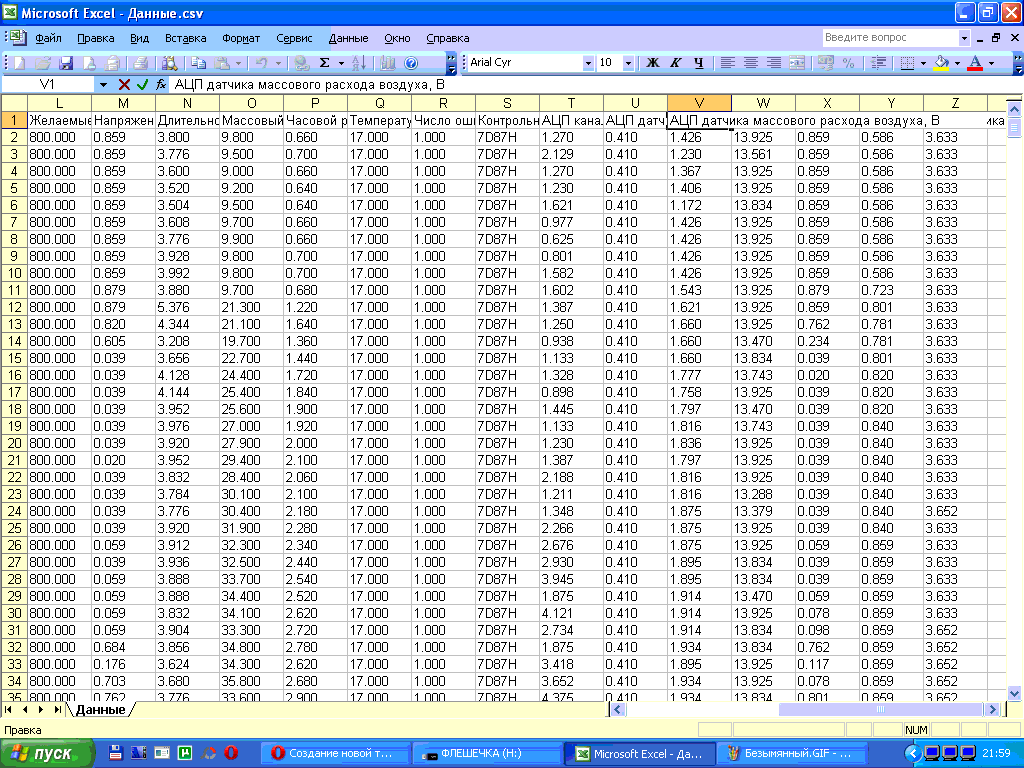Click the Undo arrow icon
The height and width of the screenshot is (768, 1024).
(x=261, y=63)
